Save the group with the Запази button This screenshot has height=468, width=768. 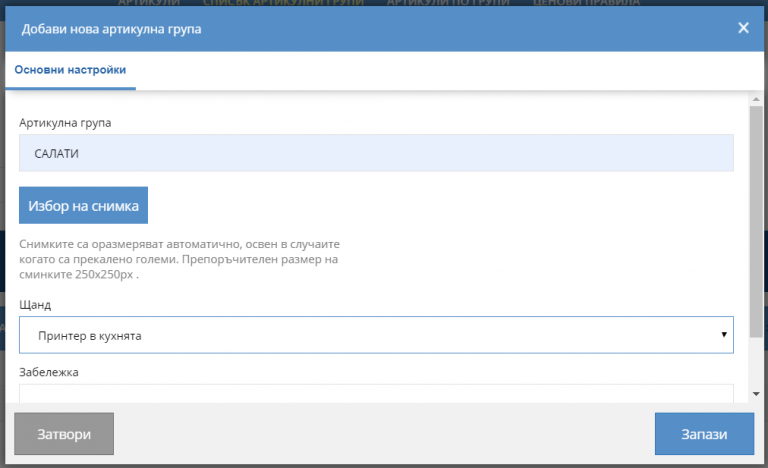point(703,435)
